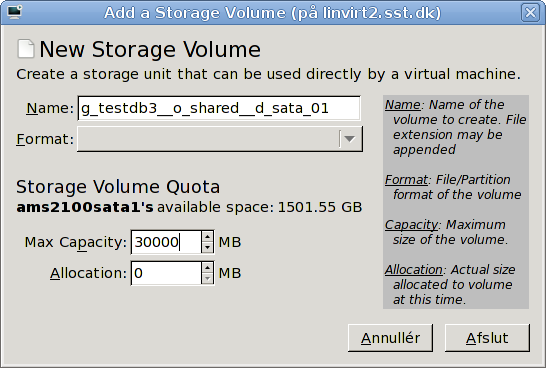The width and height of the screenshot is (546, 368).
Task: Click the Capacity help text entry
Action: 447,232
